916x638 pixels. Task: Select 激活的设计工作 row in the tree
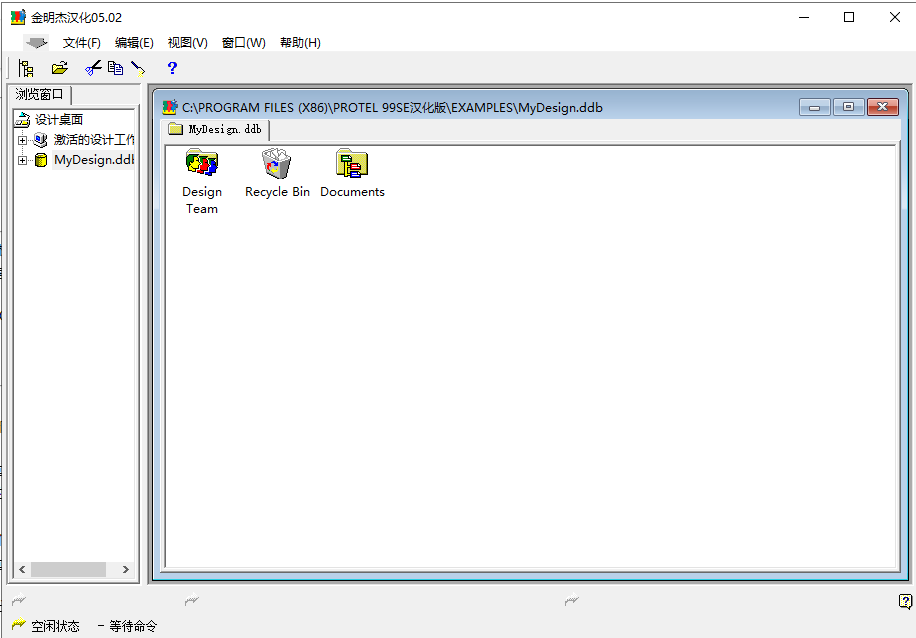[93, 140]
